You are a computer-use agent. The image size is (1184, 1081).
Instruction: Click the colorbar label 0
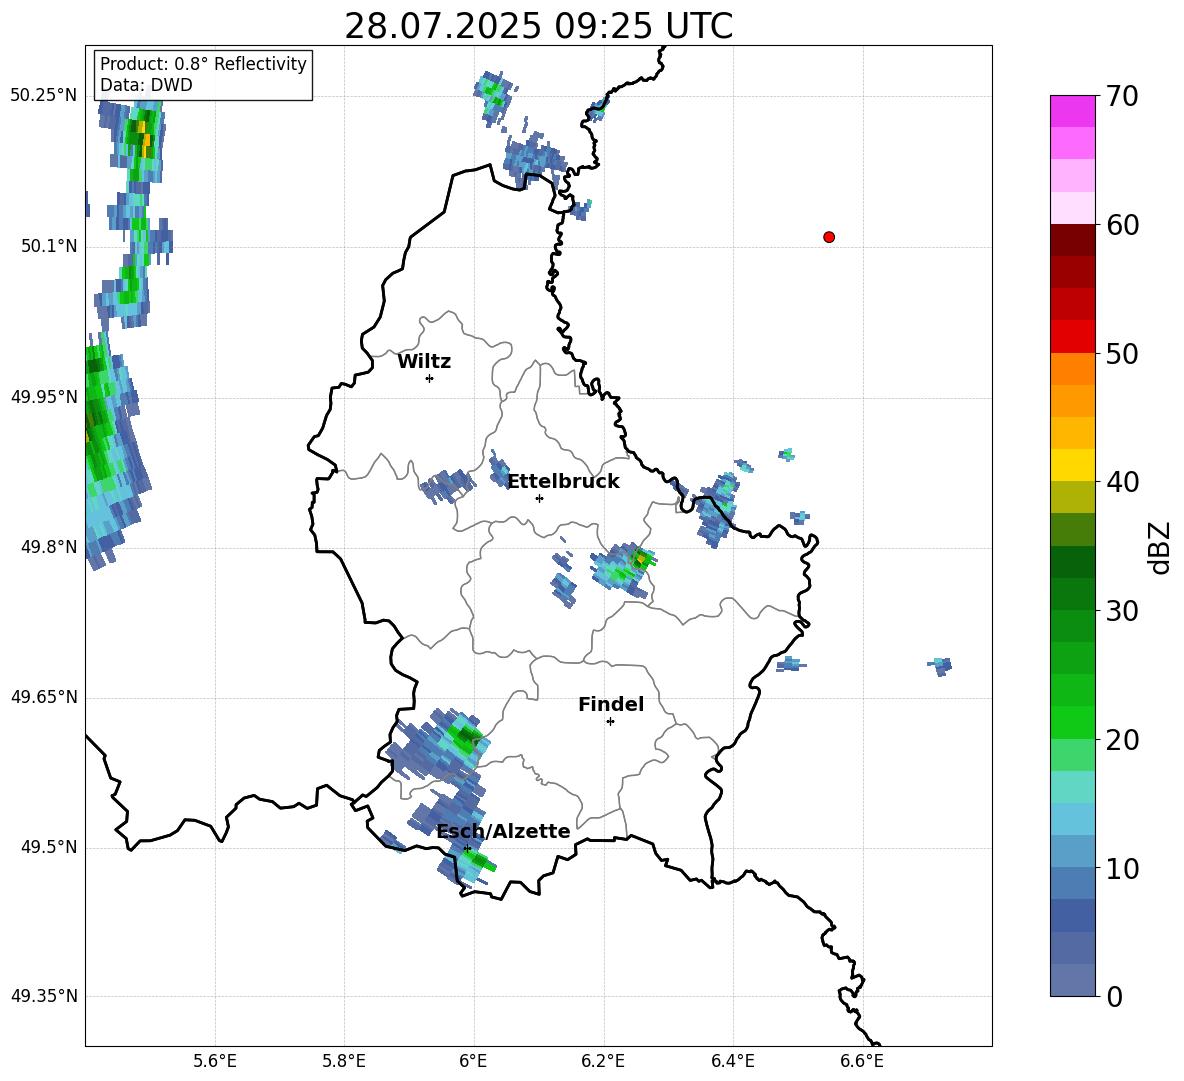pyautogui.click(x=1114, y=997)
